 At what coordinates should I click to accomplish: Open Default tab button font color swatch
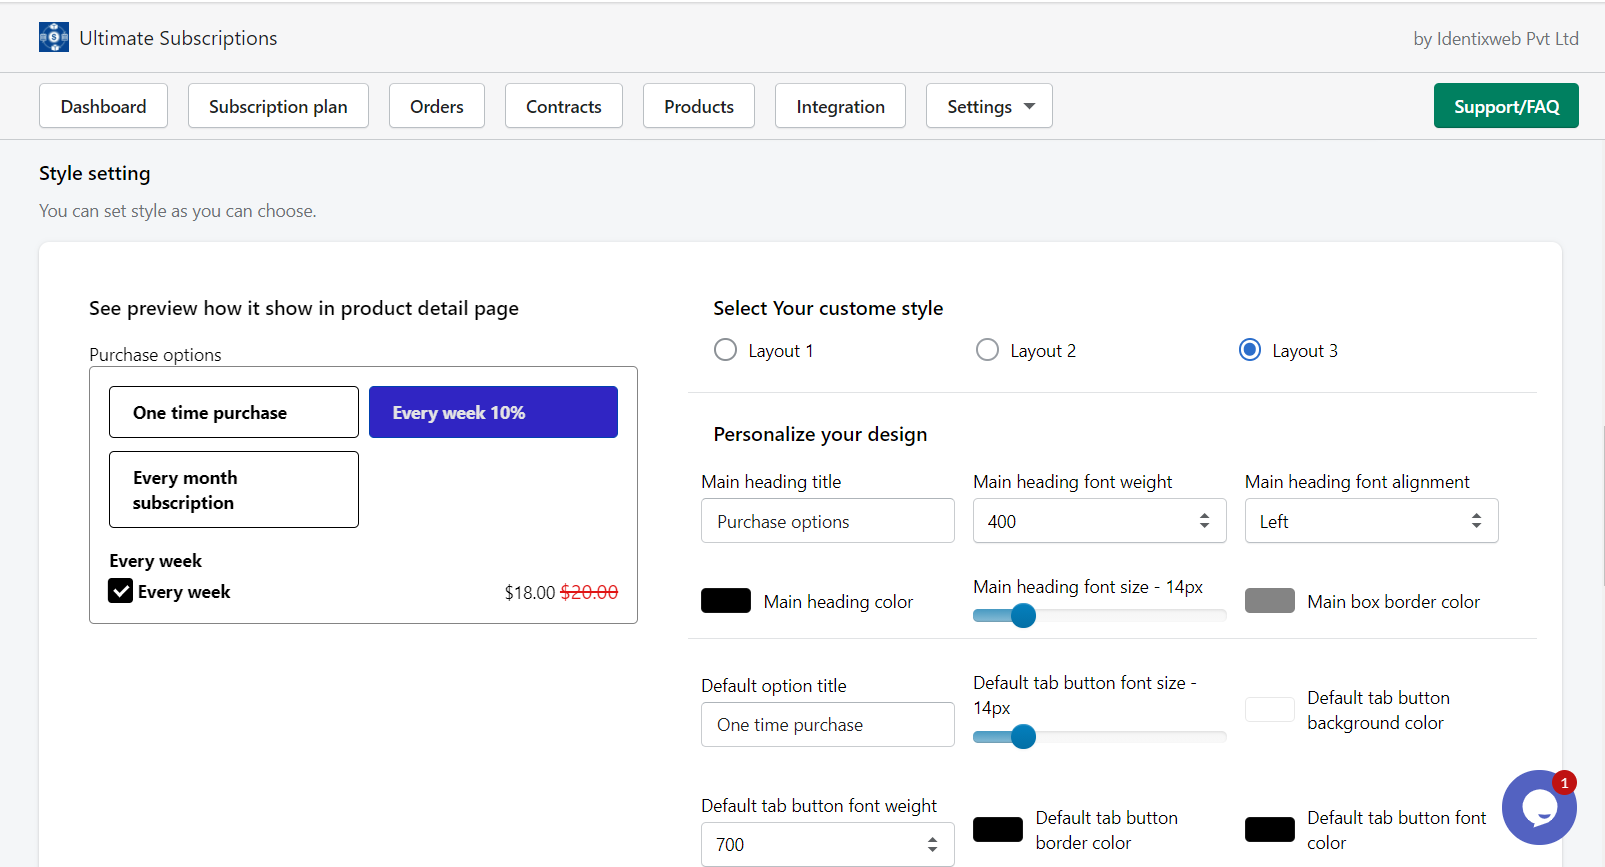[1270, 830]
